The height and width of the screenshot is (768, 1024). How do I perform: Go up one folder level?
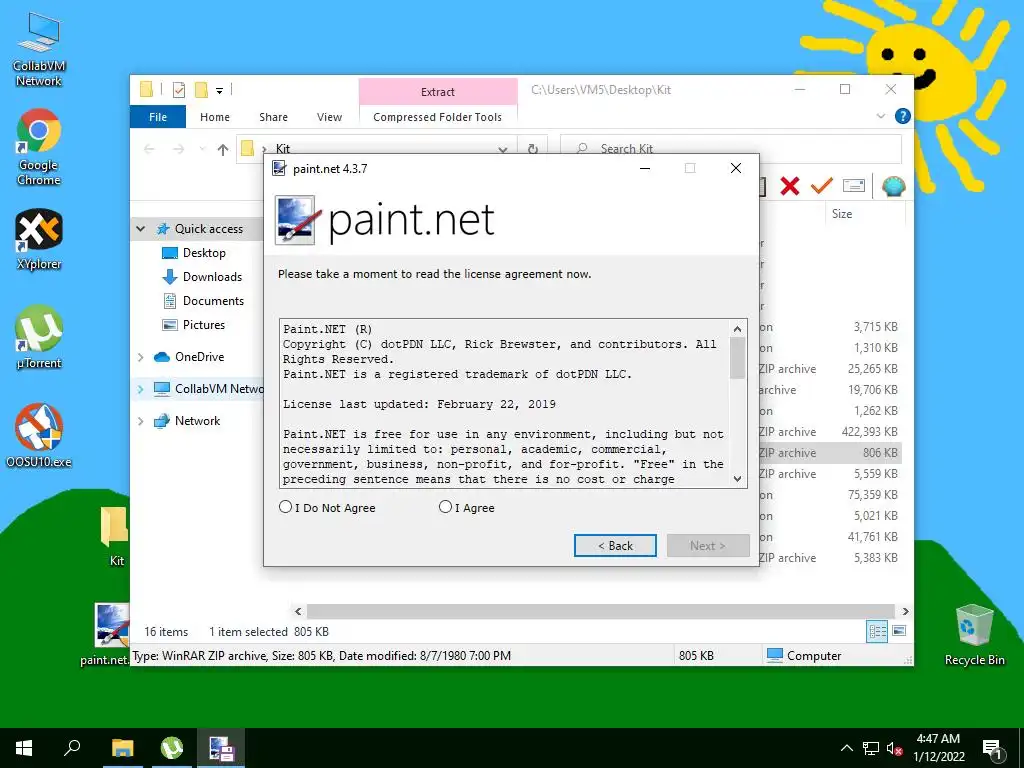coord(223,150)
